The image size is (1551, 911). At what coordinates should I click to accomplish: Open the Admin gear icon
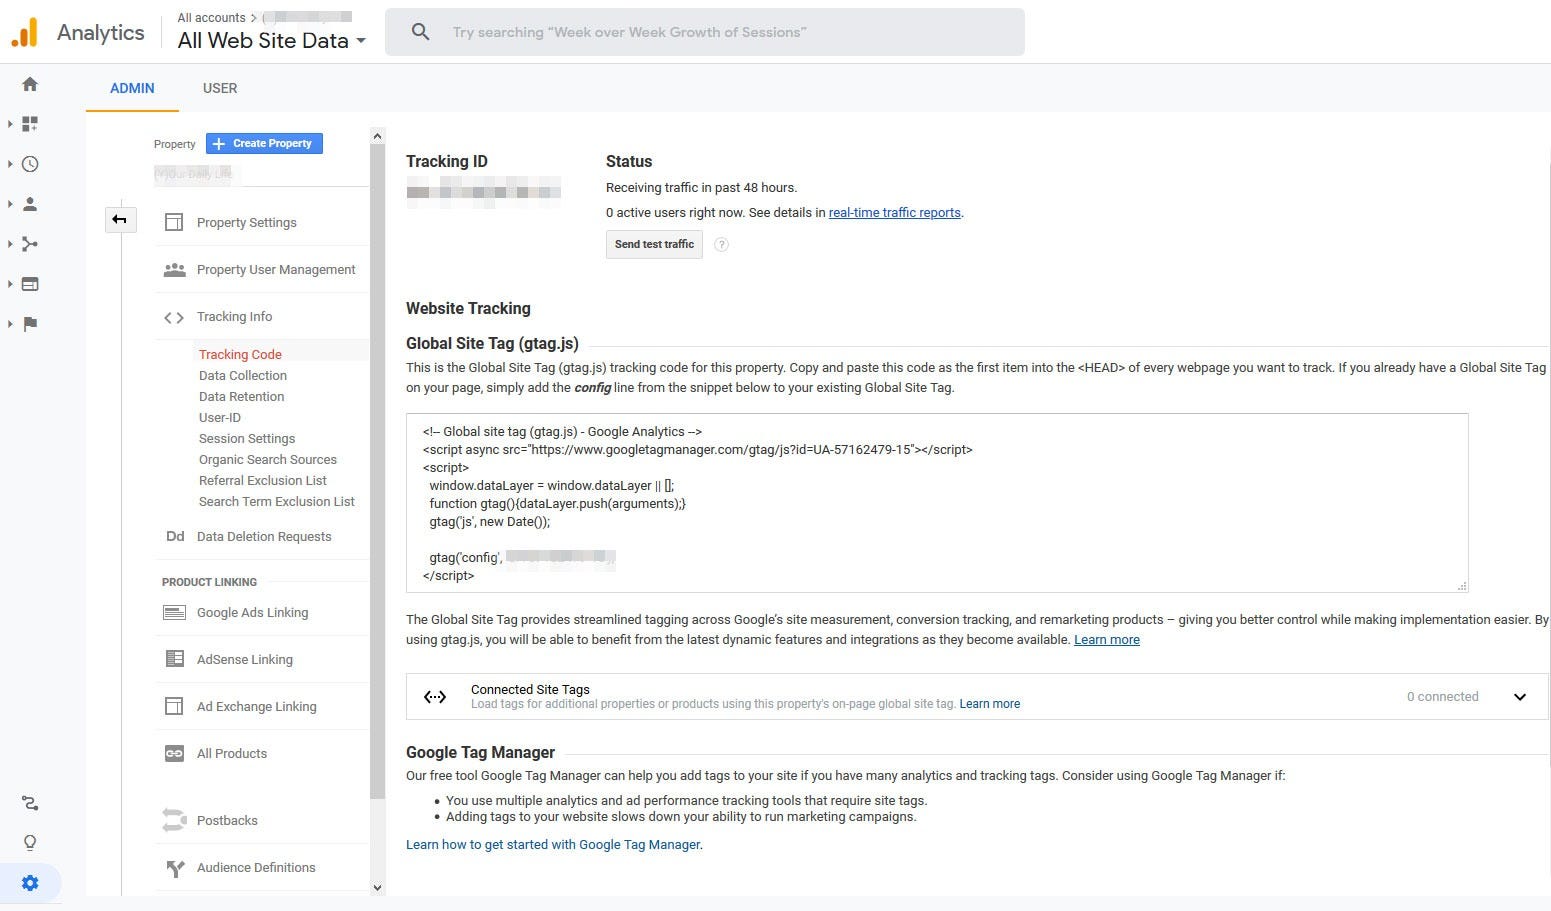point(30,883)
